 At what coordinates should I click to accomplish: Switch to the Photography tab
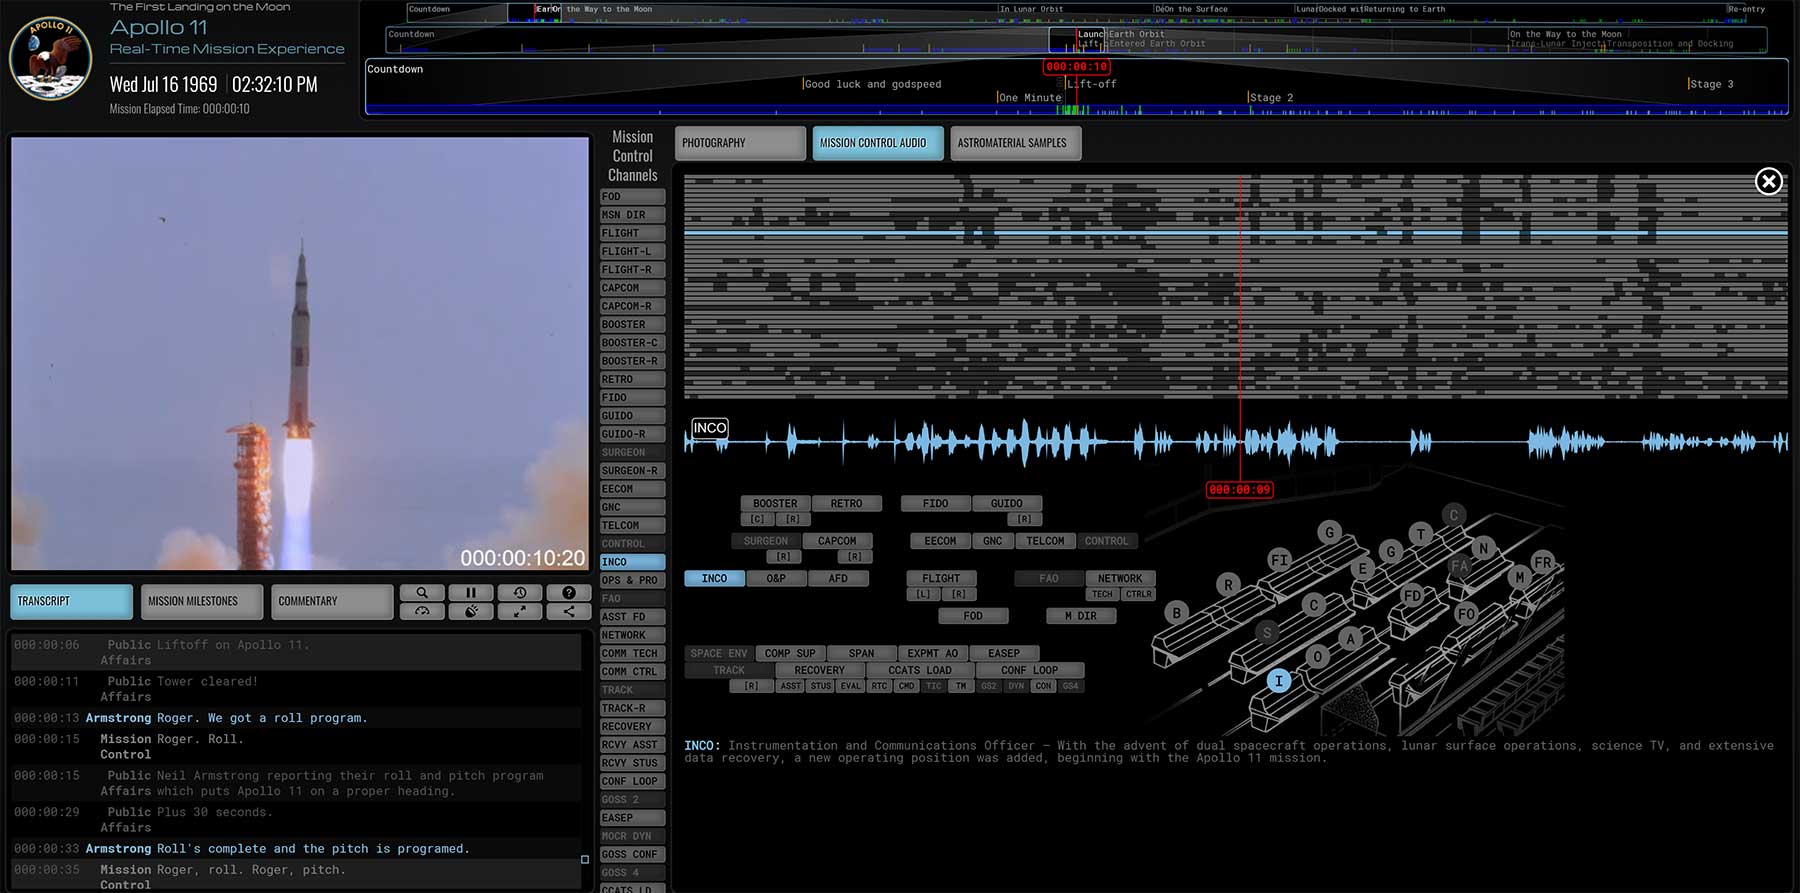739,143
